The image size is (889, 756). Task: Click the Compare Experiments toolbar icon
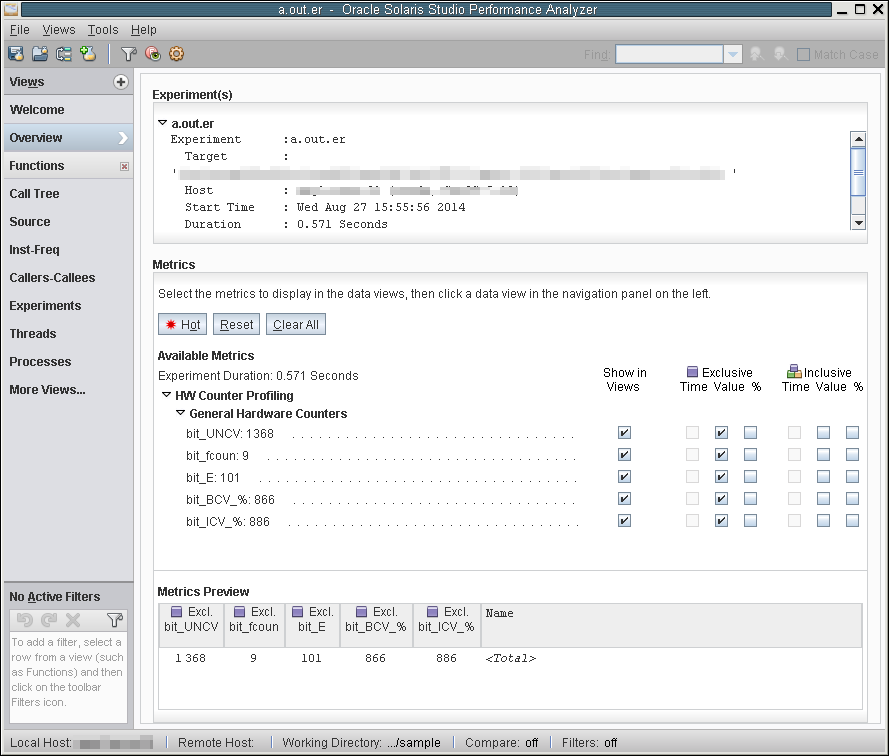tap(64, 54)
